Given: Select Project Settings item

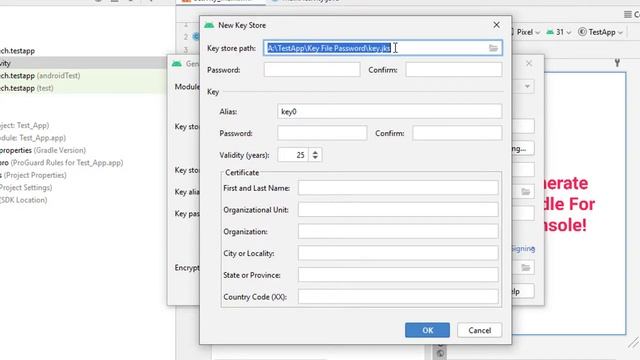Looking at the screenshot, I should [26, 187].
